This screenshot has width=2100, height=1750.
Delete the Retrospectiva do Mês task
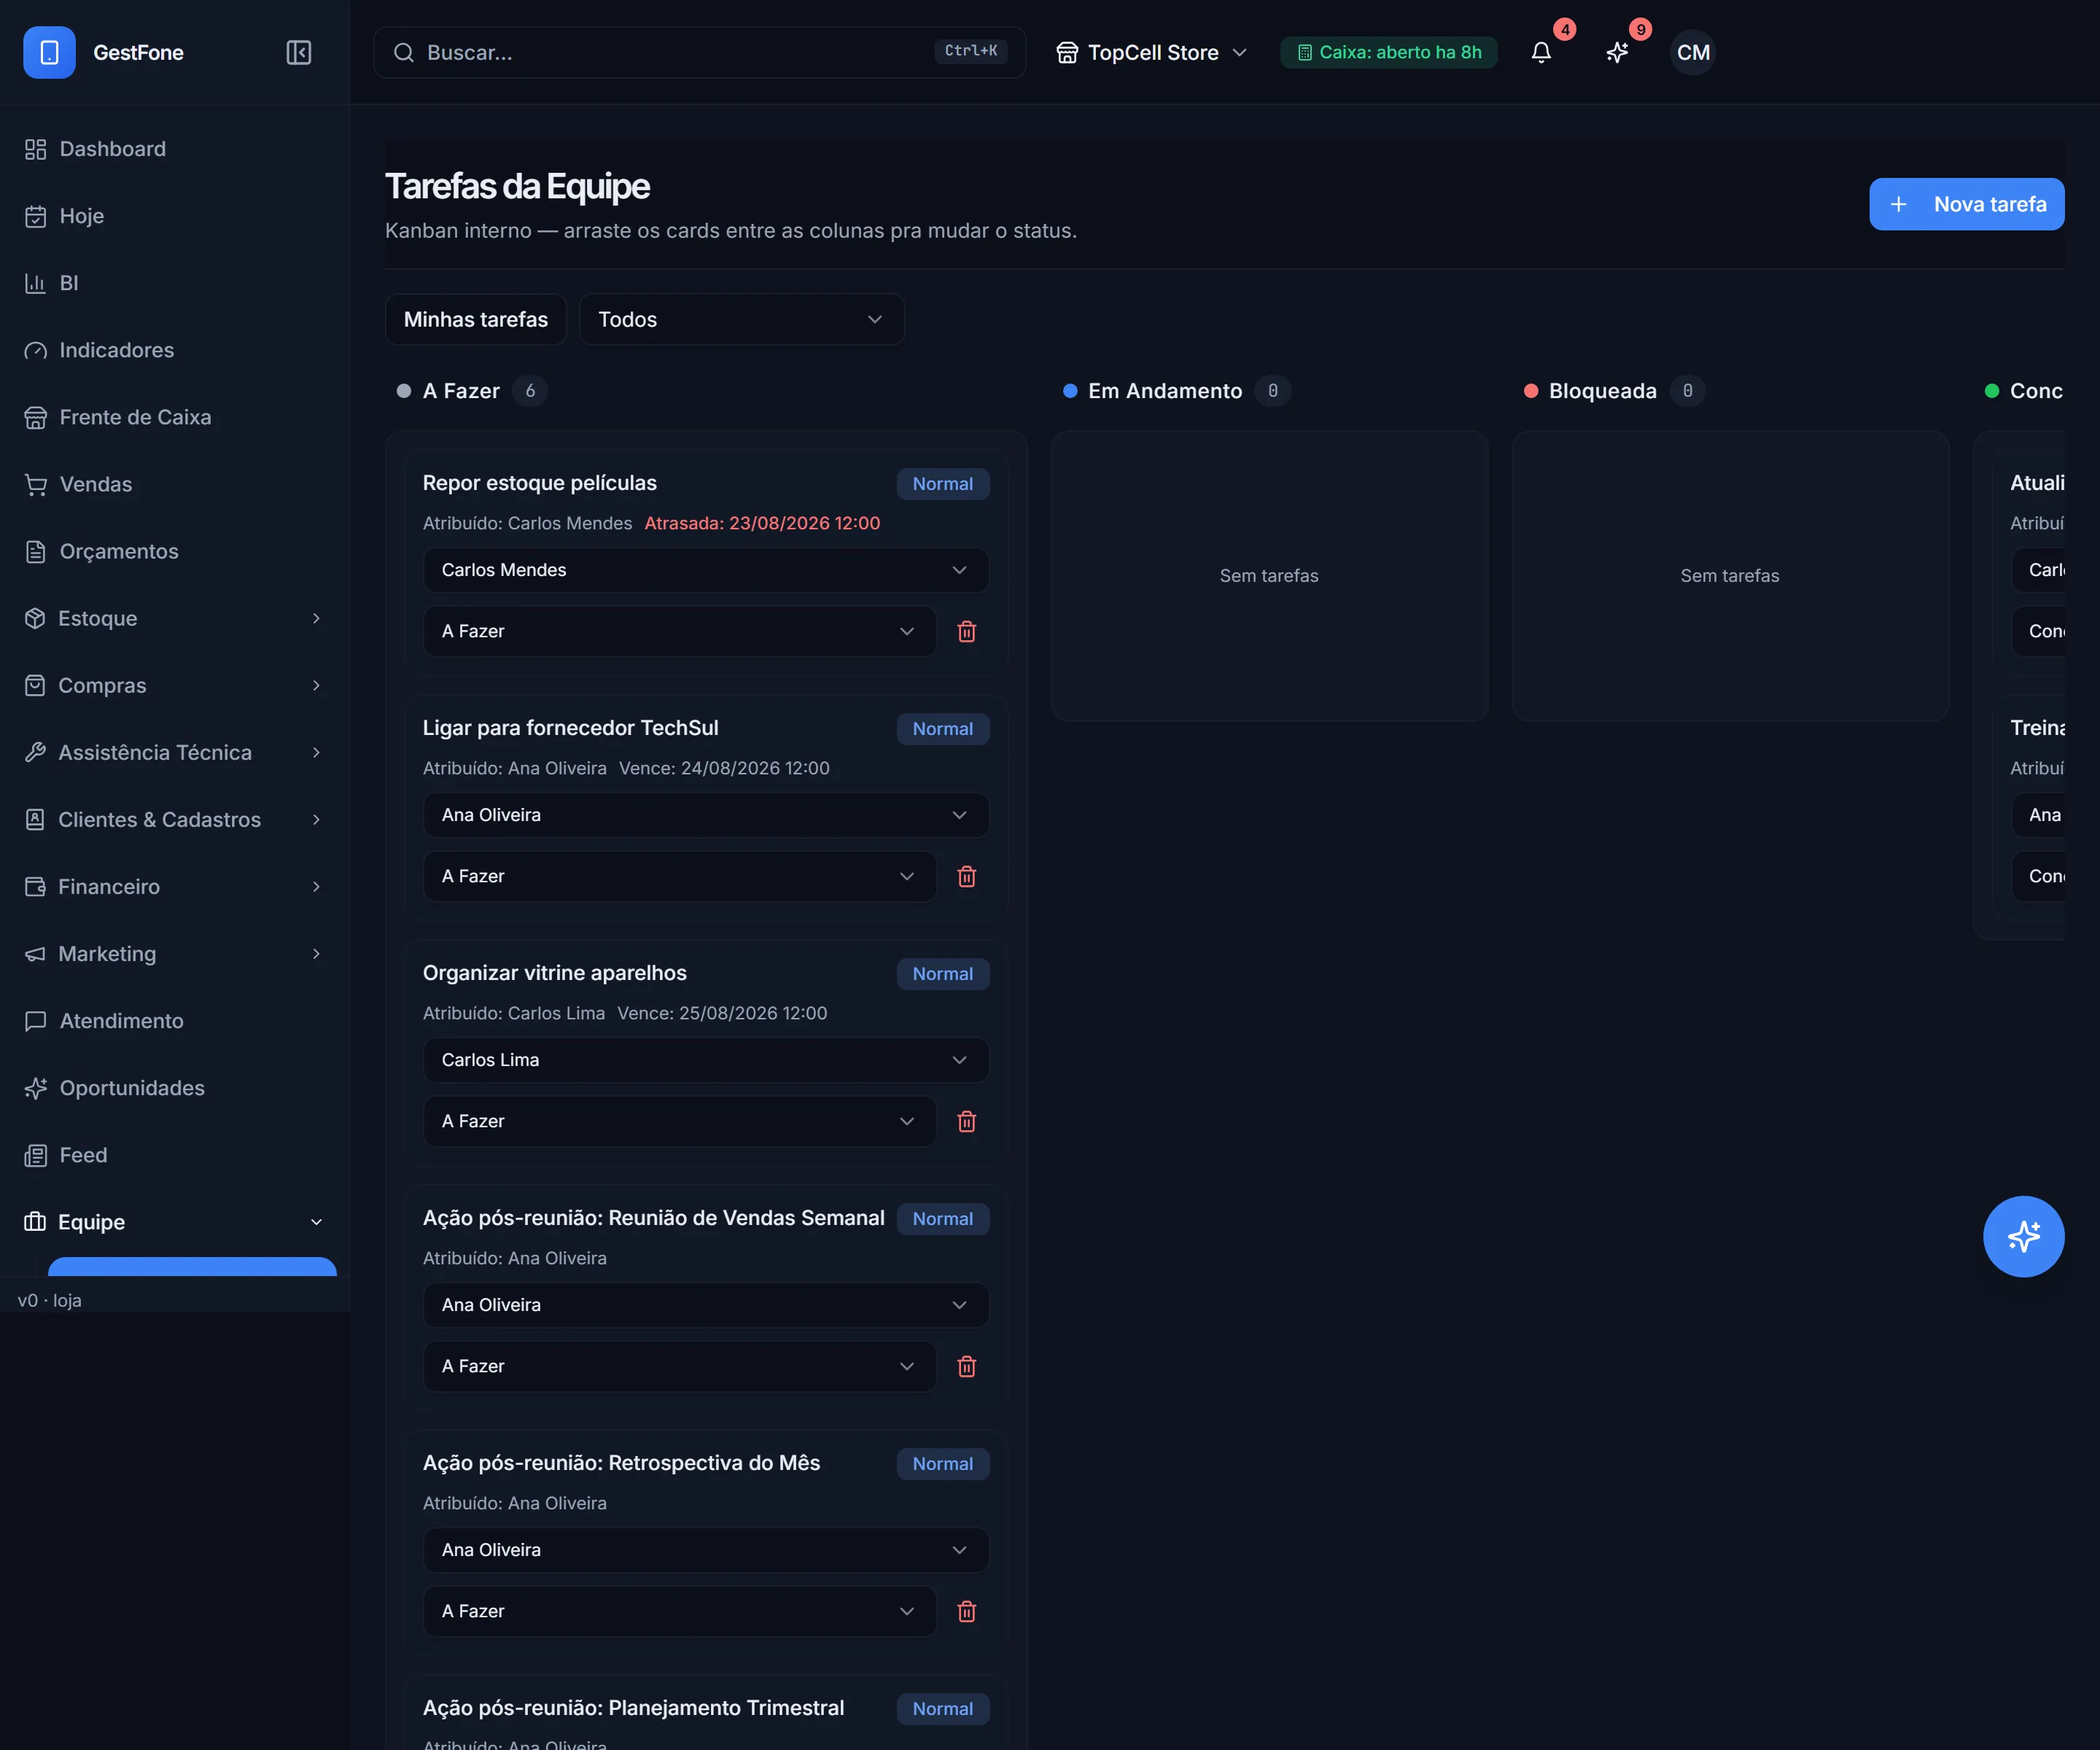coord(966,1611)
